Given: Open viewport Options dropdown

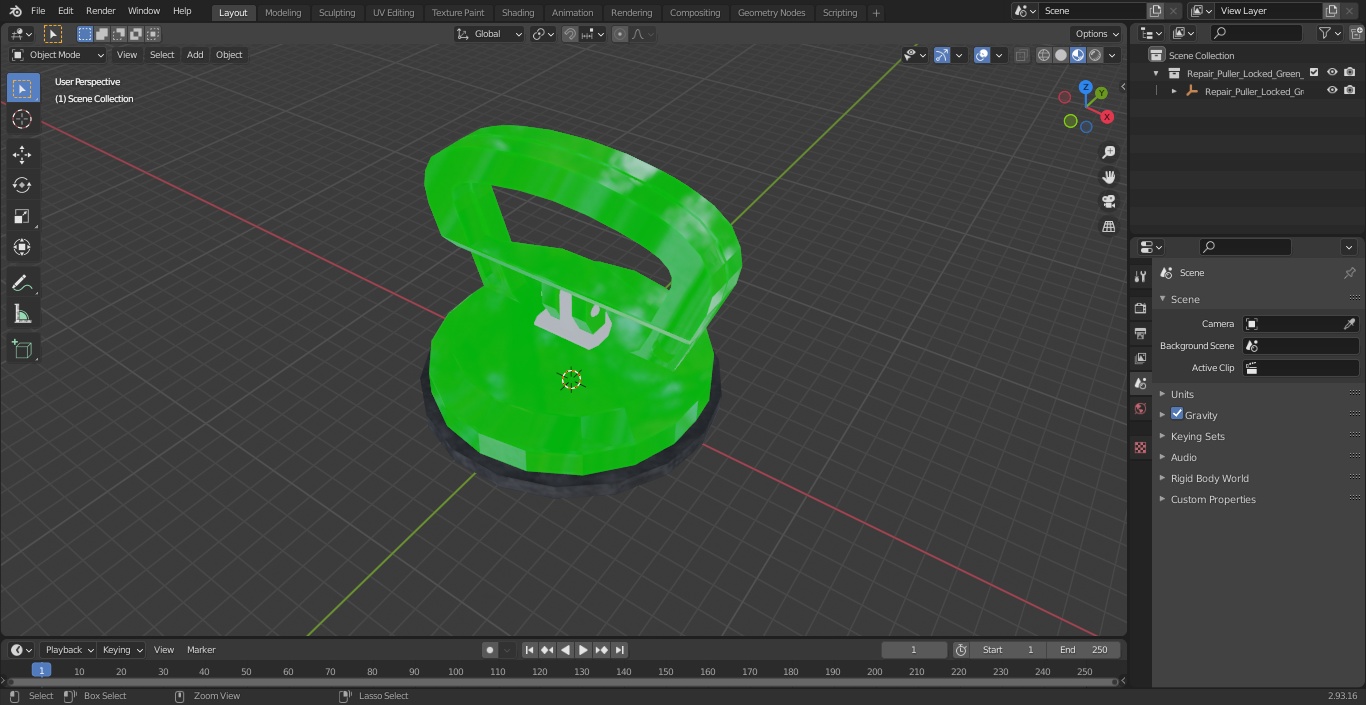Looking at the screenshot, I should coord(1098,34).
